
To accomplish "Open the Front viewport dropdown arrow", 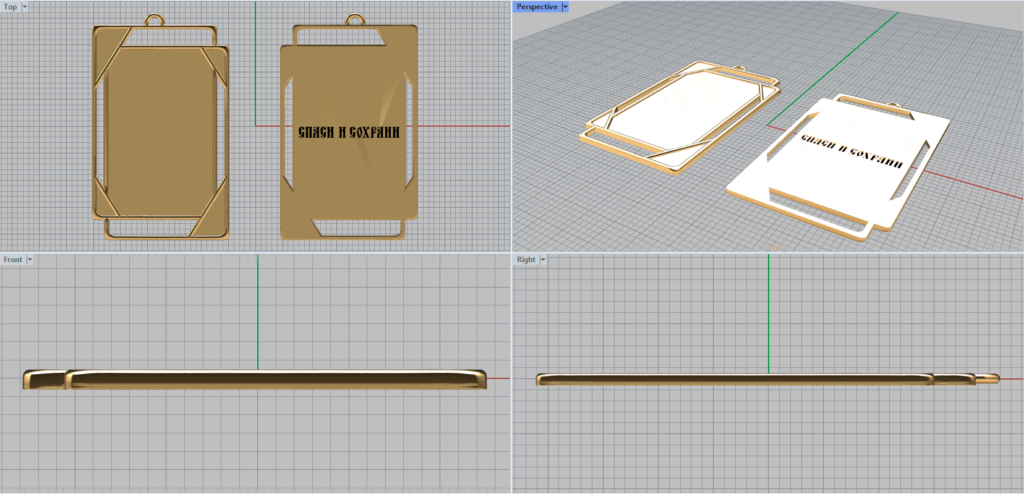I will pyautogui.click(x=30, y=260).
